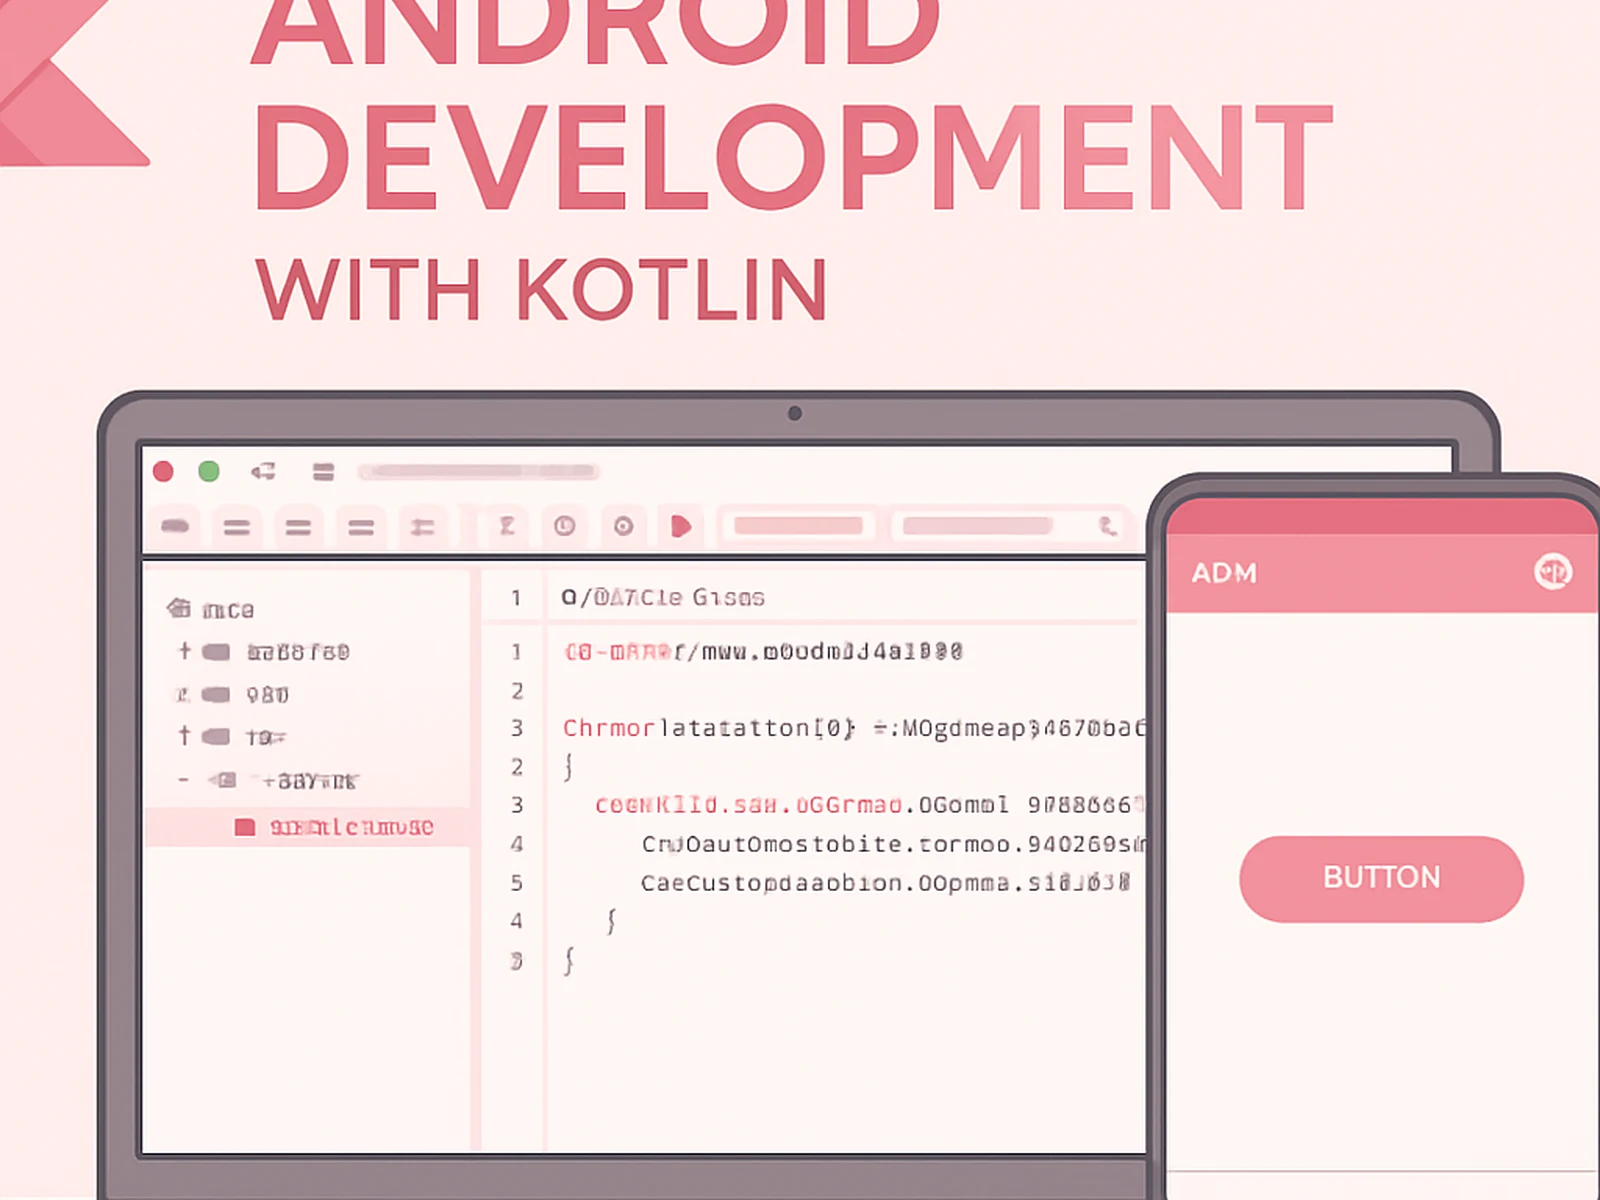Screen dimensions: 1600x1200
Task: Select the "980" item in project tree
Action: coord(267,695)
